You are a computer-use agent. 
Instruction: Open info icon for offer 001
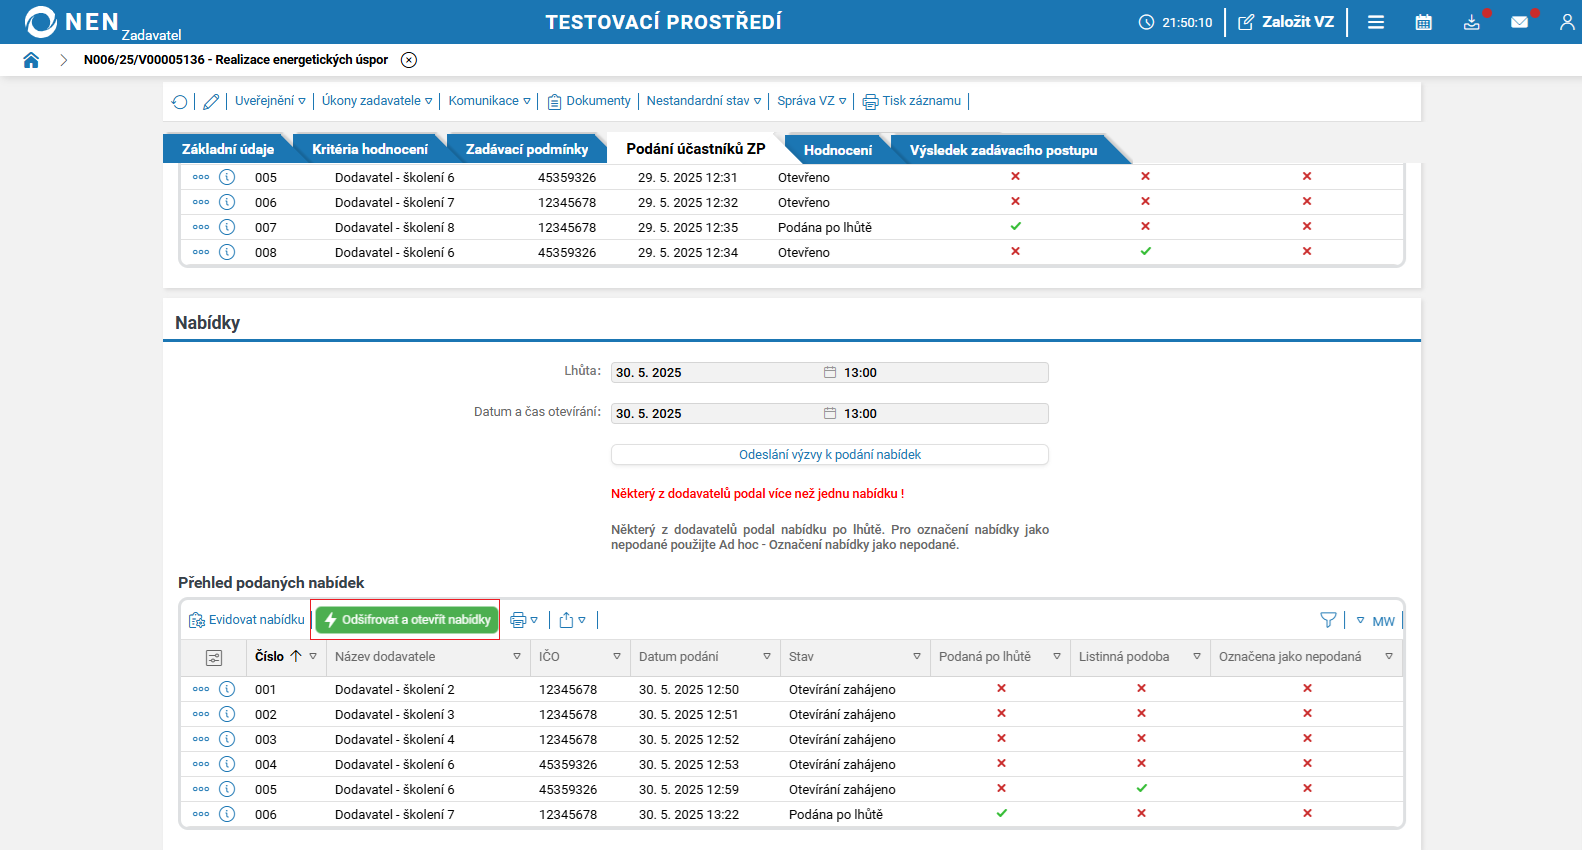pyautogui.click(x=227, y=689)
